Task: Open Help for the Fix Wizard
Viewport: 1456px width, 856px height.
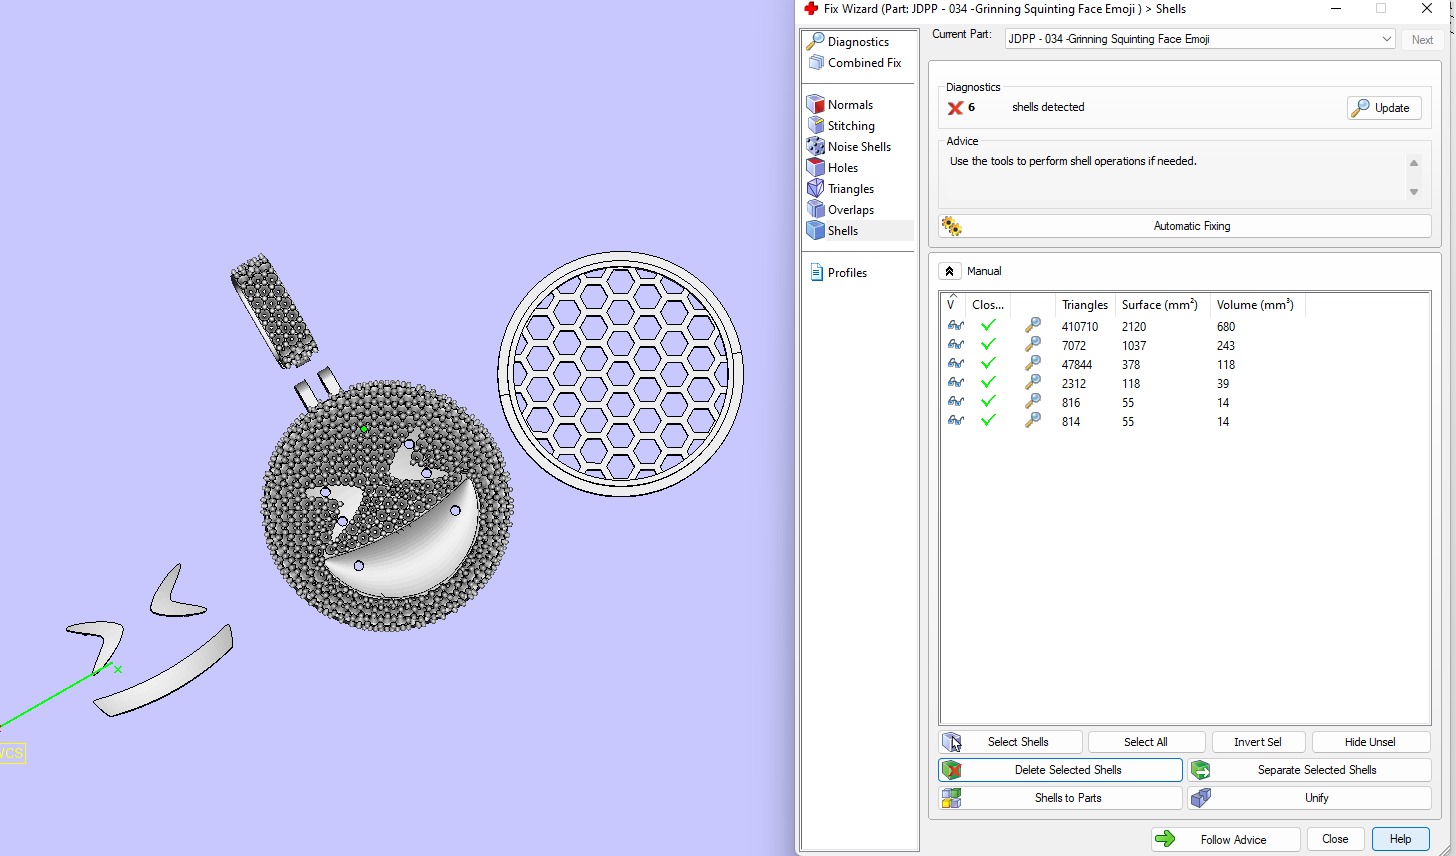Action: click(x=1401, y=839)
